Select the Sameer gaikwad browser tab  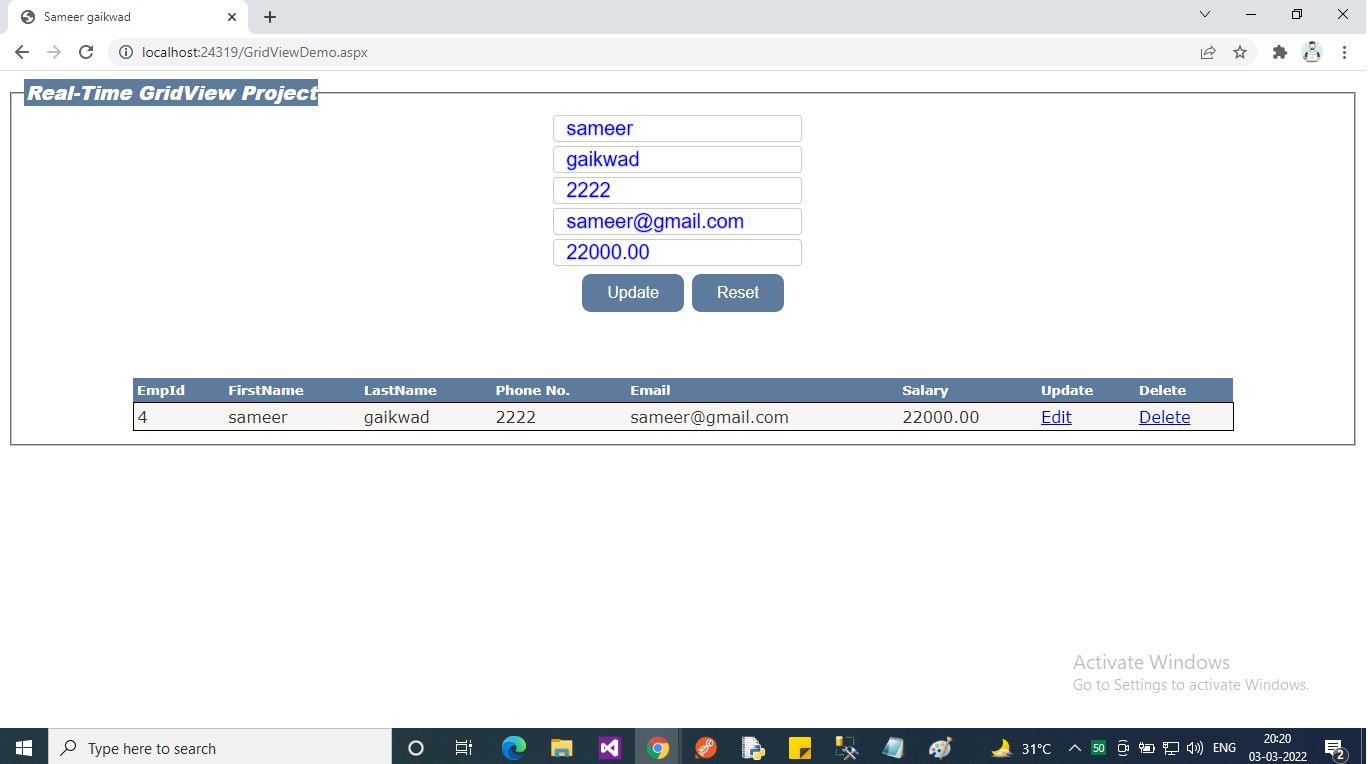[128, 17]
